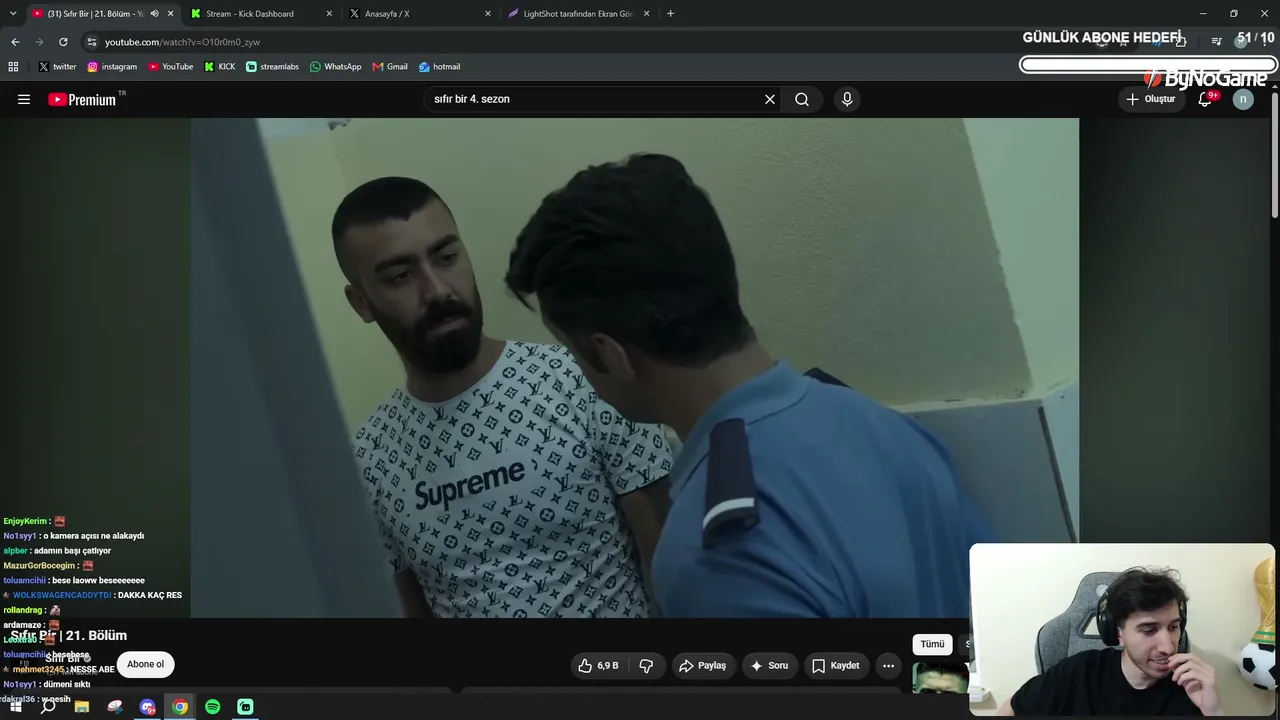Close the Sıfır Bir YouTube tab
The height and width of the screenshot is (720, 1280).
tap(171, 14)
